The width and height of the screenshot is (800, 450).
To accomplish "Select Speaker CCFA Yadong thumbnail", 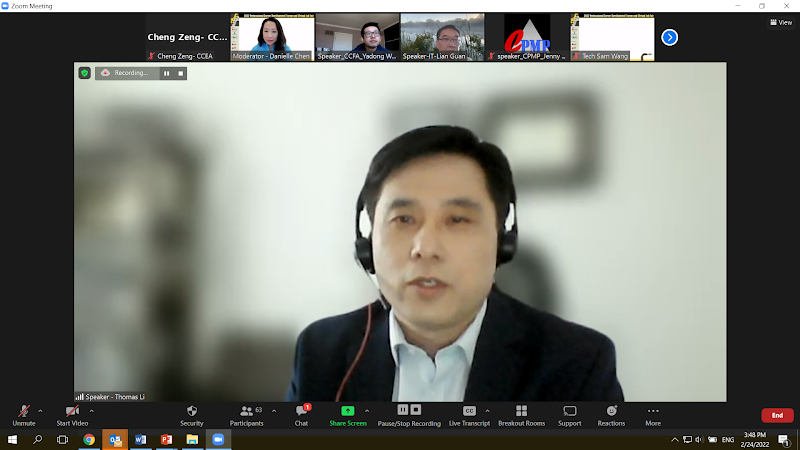I will click(x=357, y=37).
